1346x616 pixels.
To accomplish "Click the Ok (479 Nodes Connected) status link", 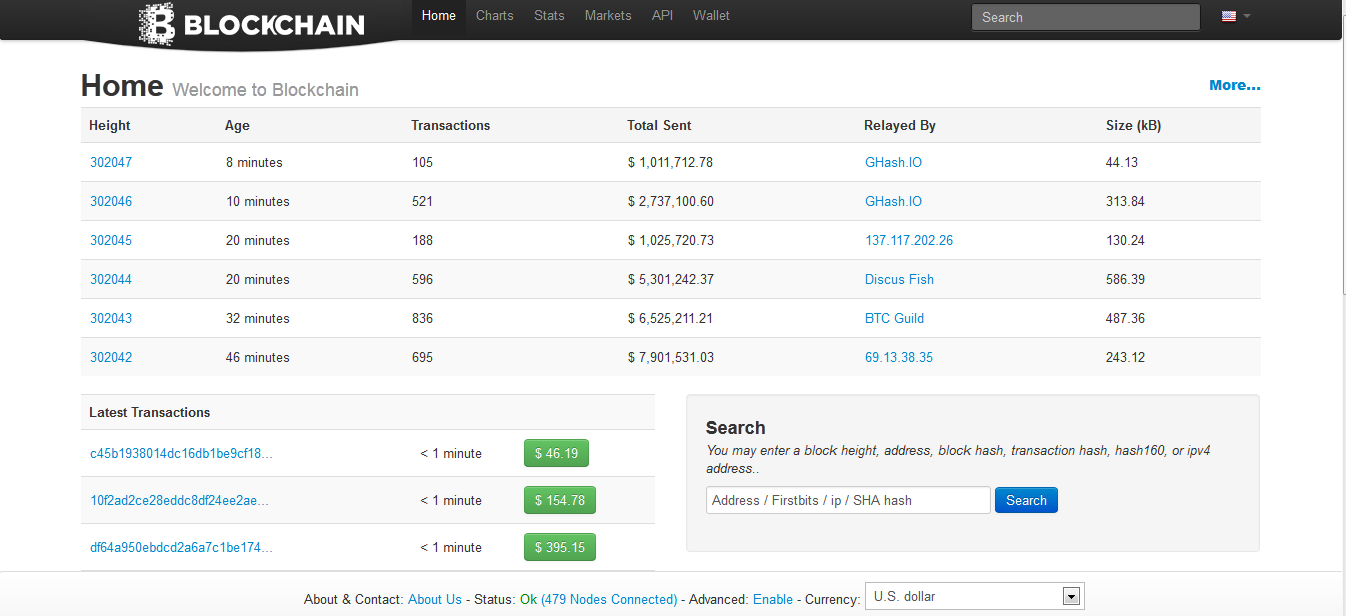I will coord(598,599).
